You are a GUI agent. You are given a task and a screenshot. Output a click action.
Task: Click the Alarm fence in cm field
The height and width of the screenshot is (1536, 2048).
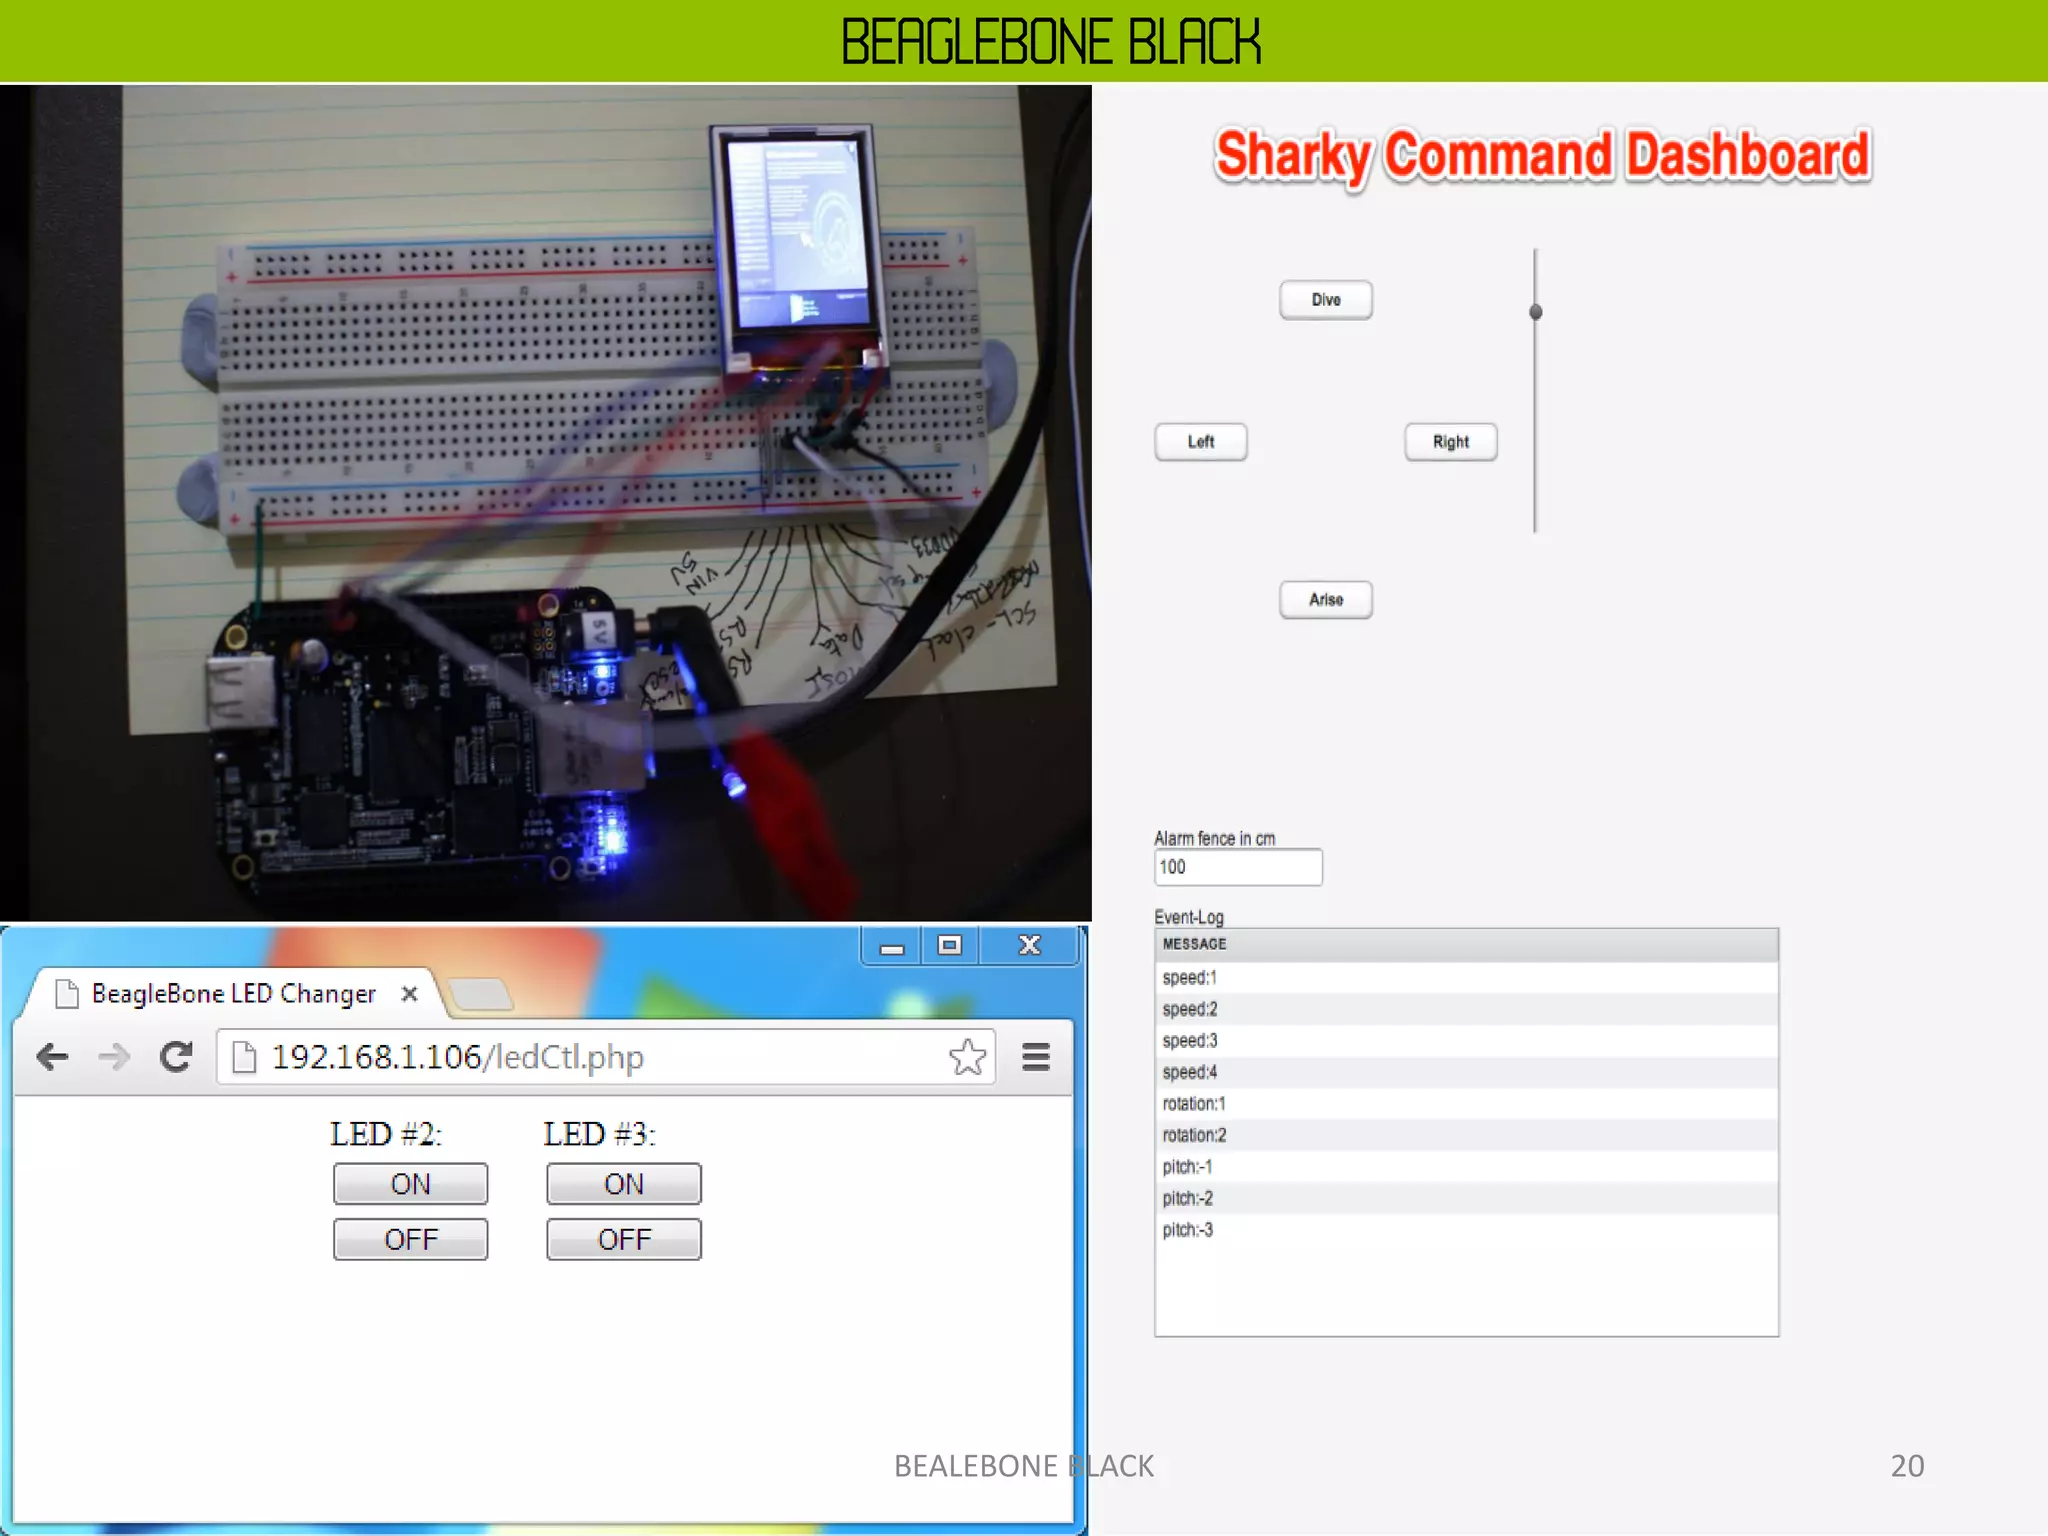[x=1238, y=867]
